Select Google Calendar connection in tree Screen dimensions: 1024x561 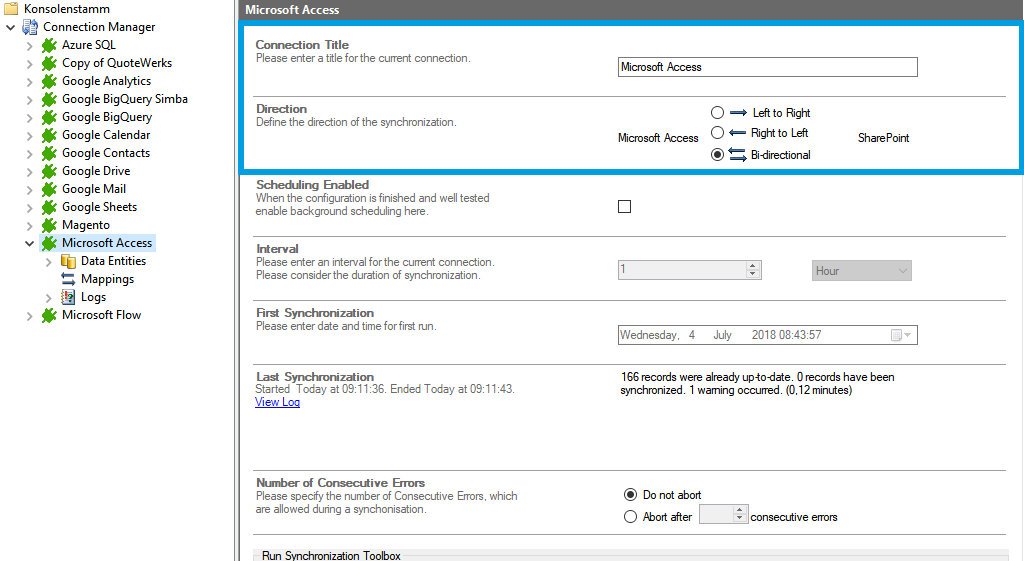pyautogui.click(x=105, y=135)
